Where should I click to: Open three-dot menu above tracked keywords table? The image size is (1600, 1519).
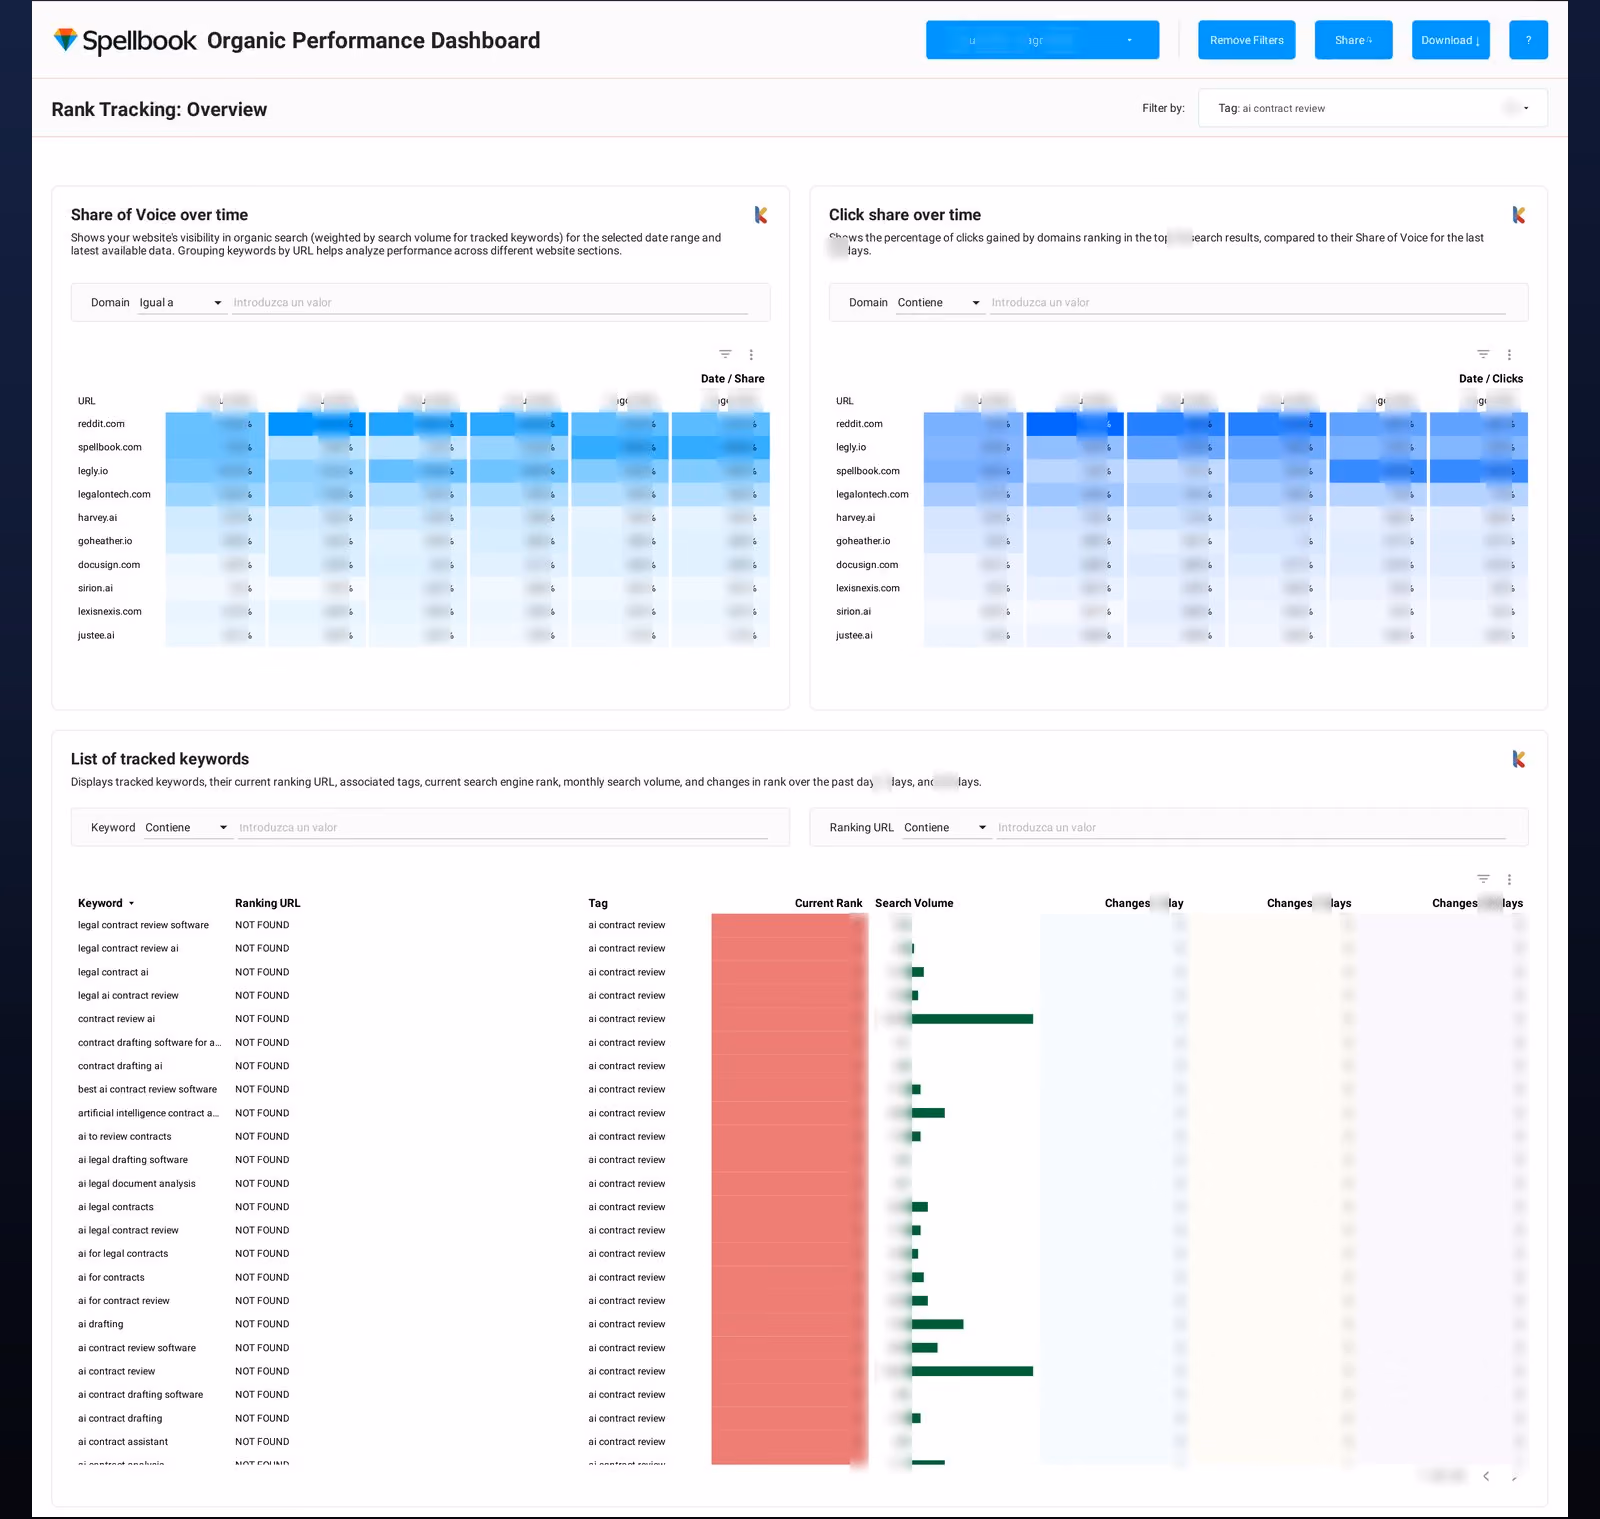(1509, 879)
